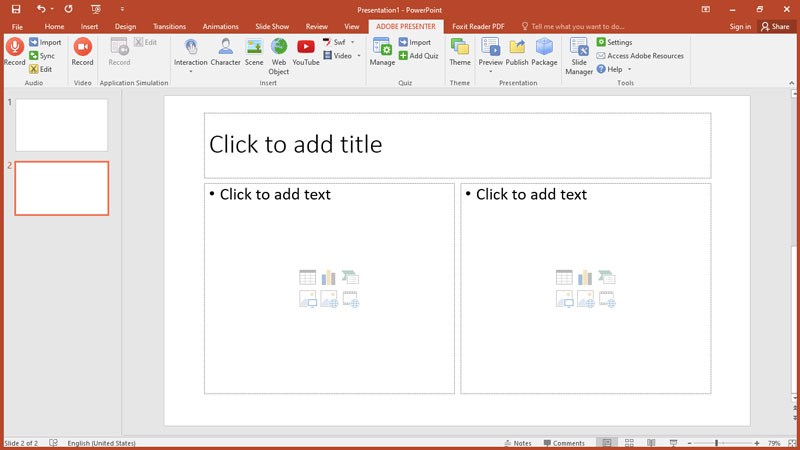Start Slide Show from status bar
This screenshot has height=450, width=800.
(673, 443)
